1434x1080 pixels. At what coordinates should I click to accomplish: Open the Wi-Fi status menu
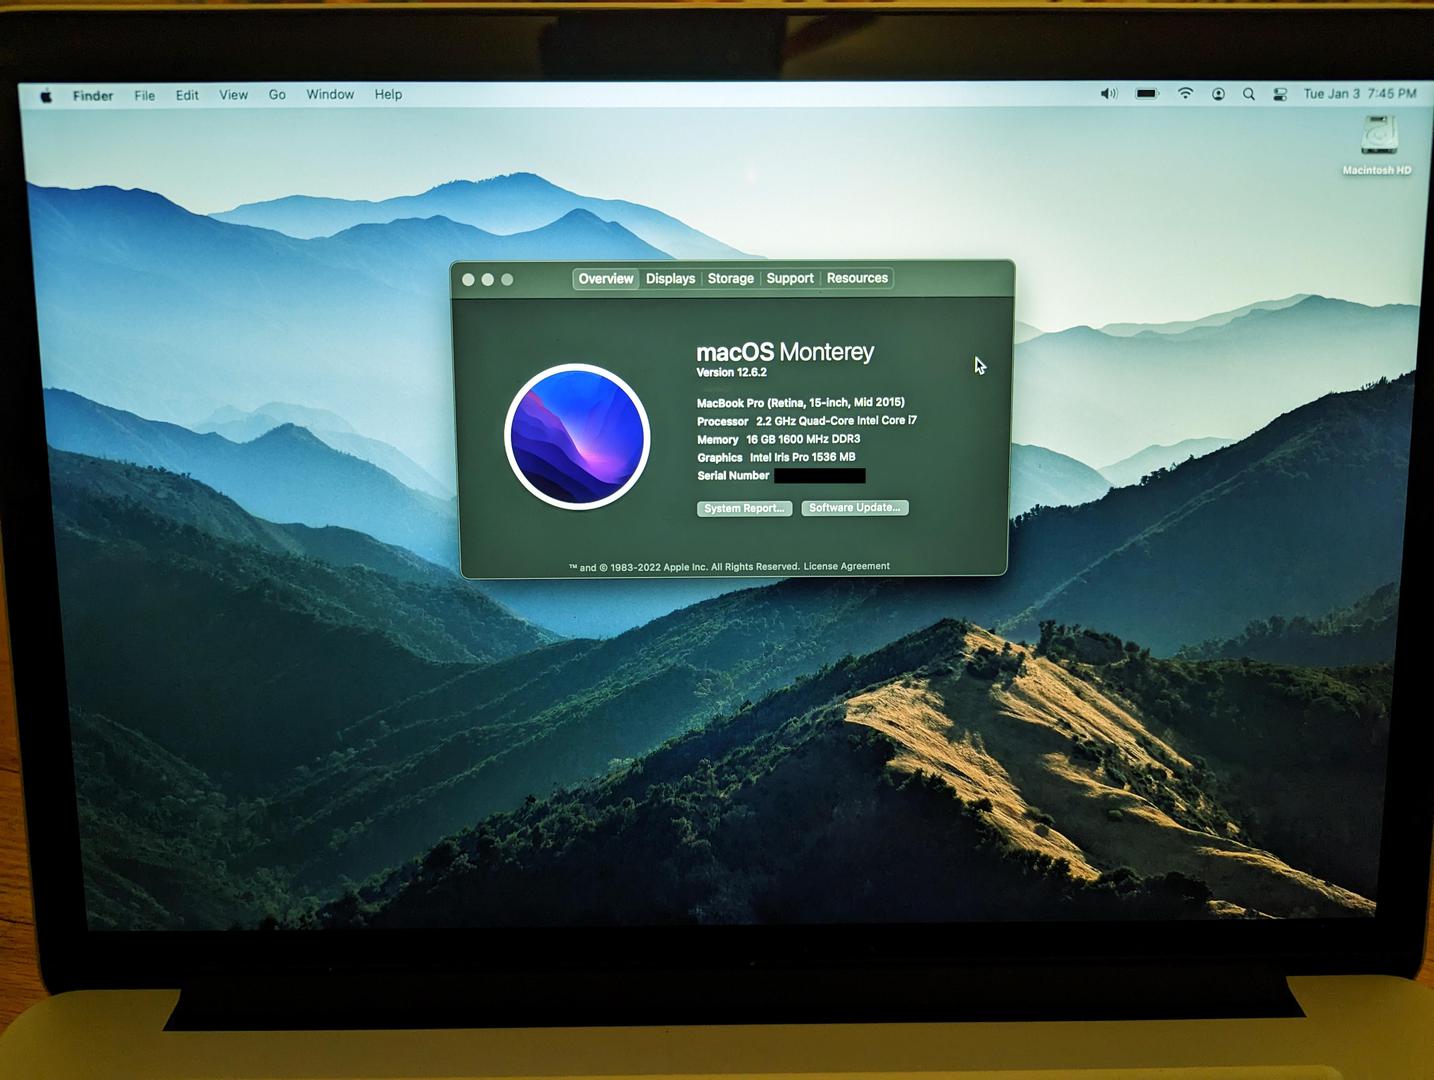tap(1185, 93)
